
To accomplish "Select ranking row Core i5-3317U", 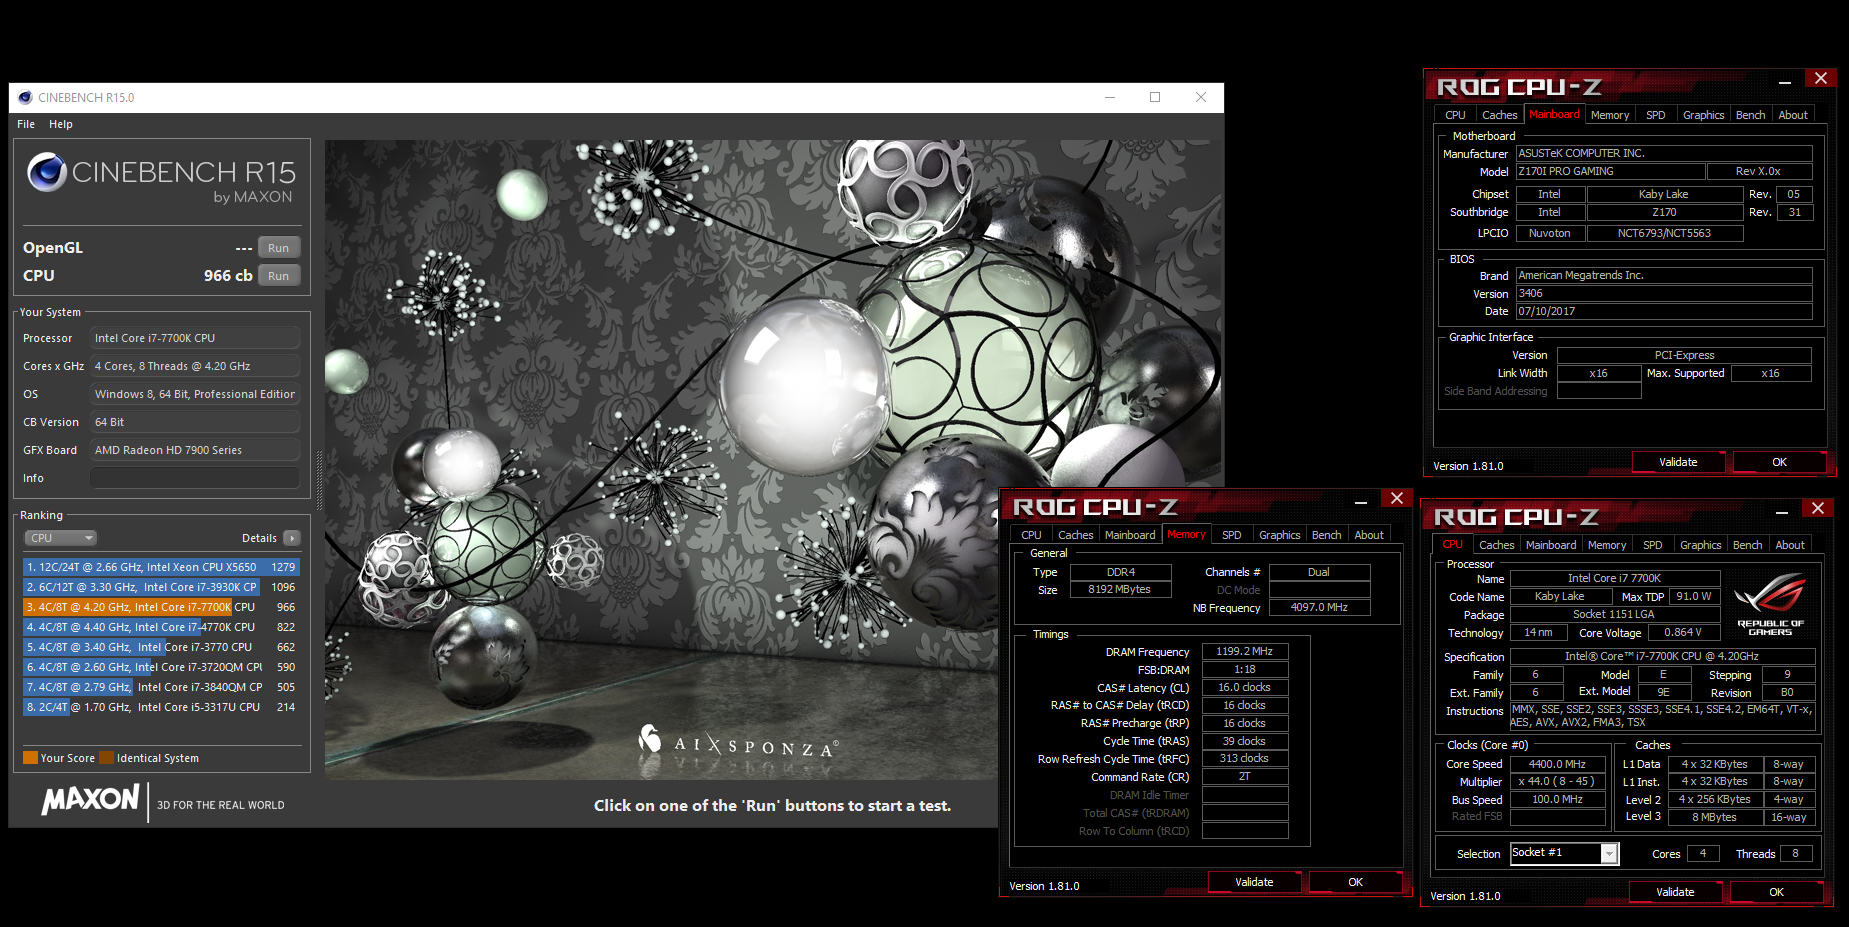I will click(x=161, y=707).
